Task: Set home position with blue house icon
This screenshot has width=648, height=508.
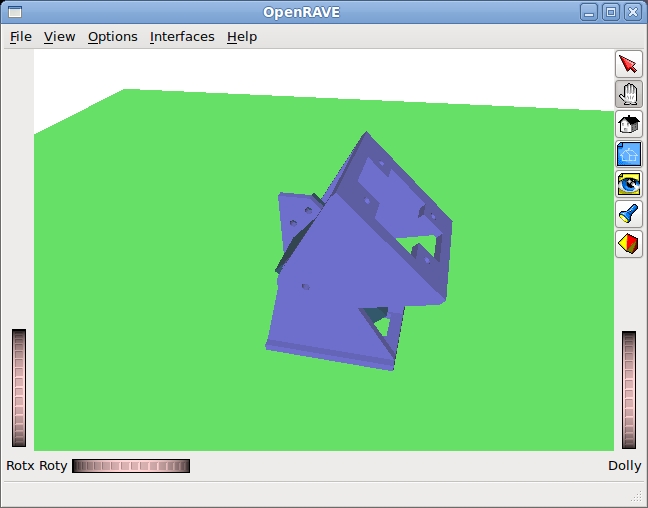Action: (x=629, y=154)
